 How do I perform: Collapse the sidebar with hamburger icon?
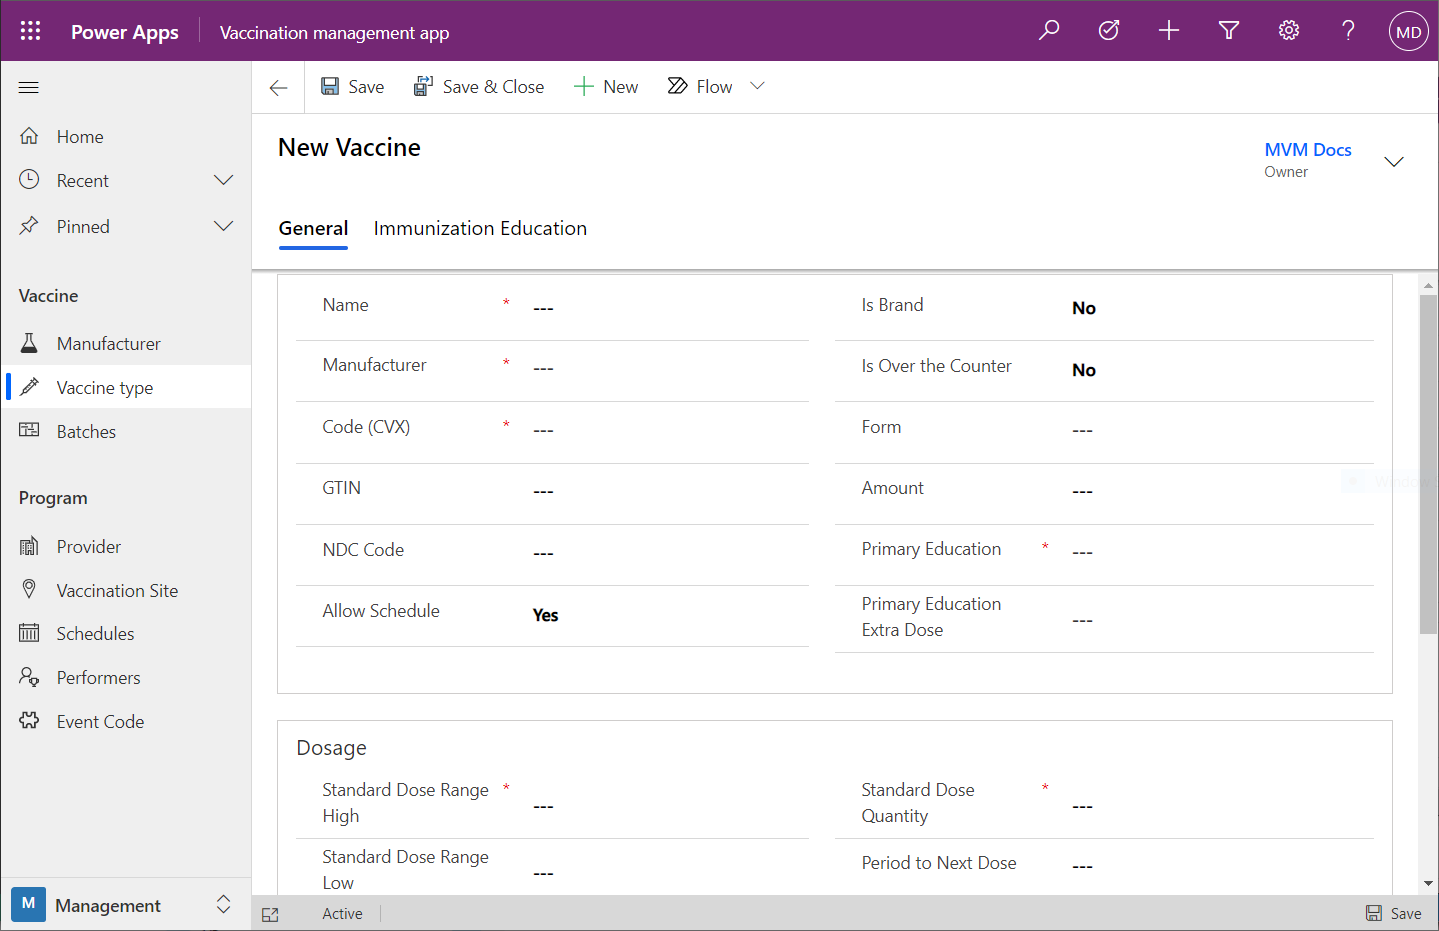point(29,88)
